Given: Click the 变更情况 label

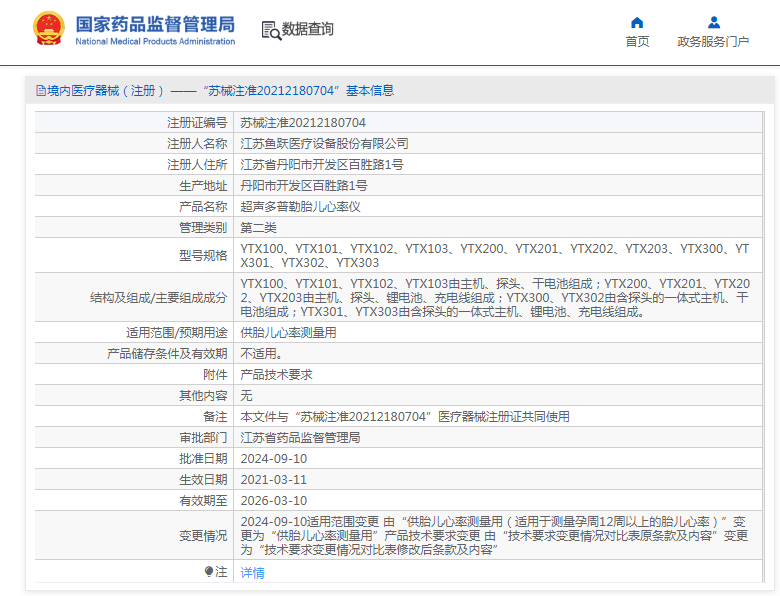Looking at the screenshot, I should point(203,535).
